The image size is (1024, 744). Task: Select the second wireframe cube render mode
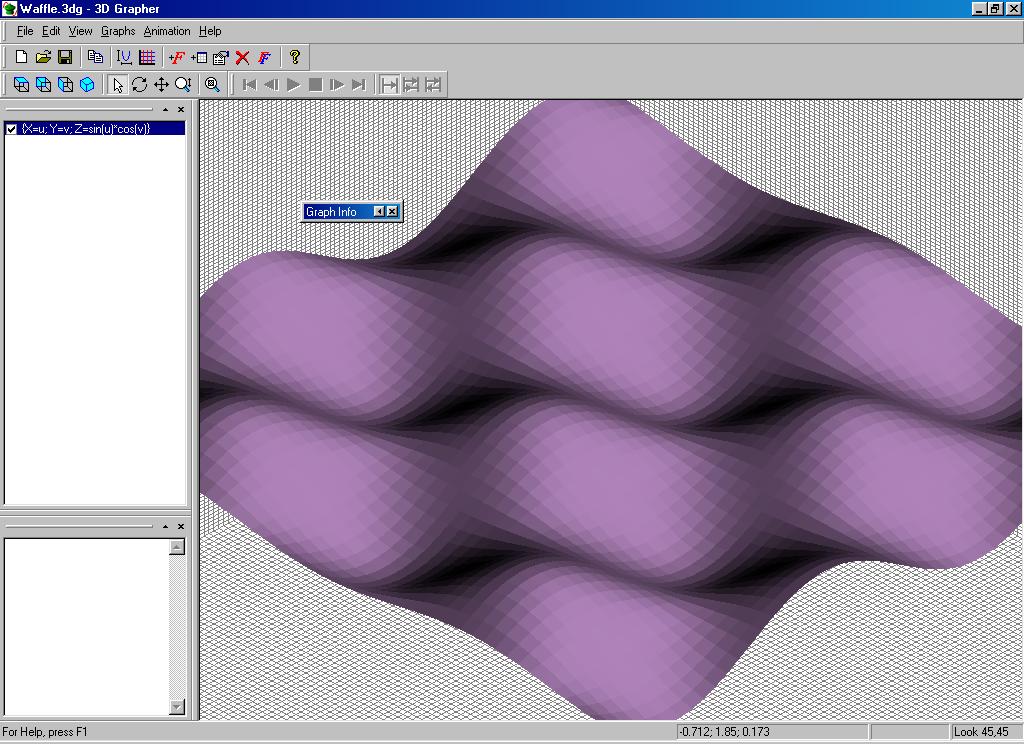[x=43, y=84]
